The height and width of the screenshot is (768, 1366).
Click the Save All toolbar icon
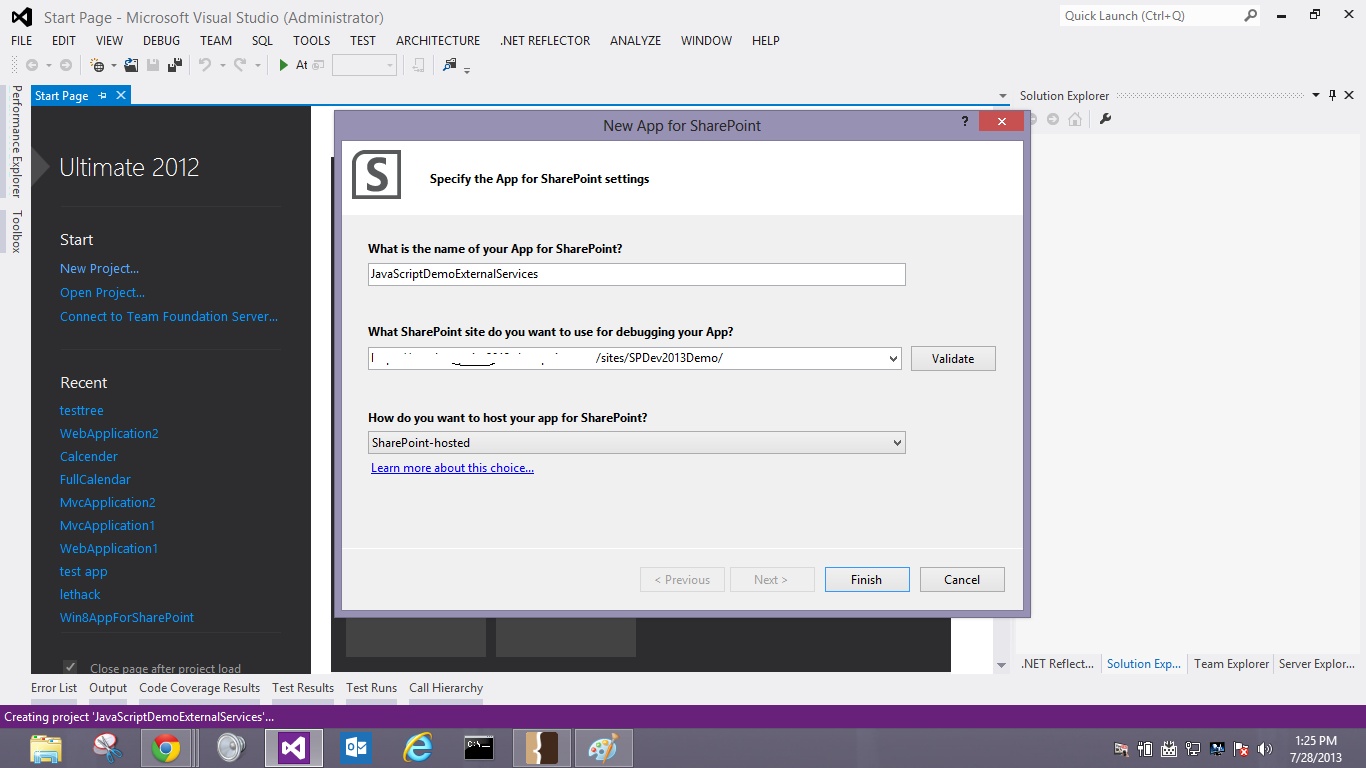175,65
